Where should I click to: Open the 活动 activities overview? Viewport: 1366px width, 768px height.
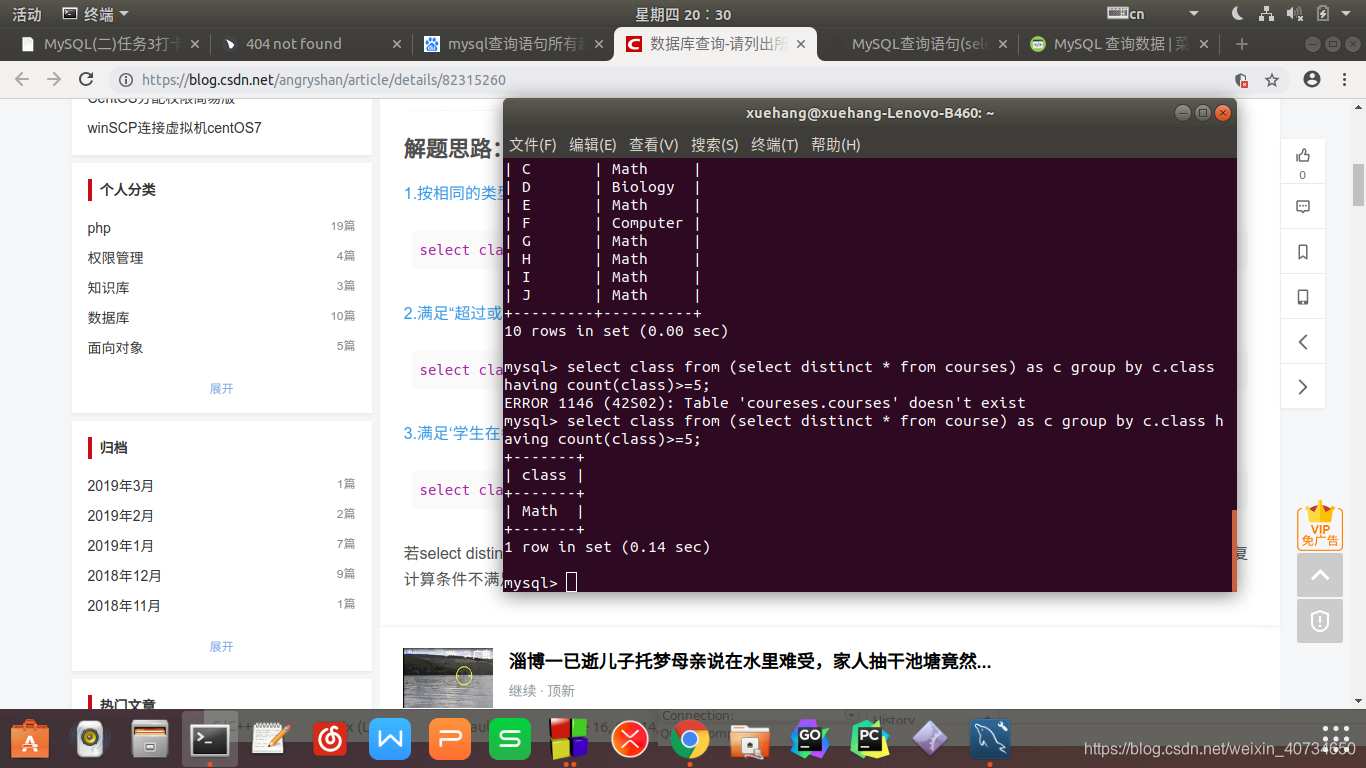coord(27,14)
